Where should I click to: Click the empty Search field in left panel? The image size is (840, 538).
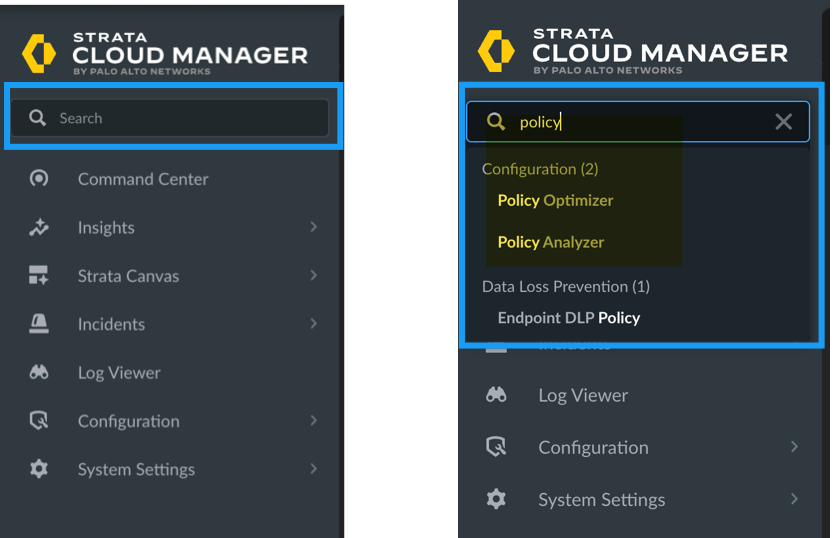coord(180,118)
